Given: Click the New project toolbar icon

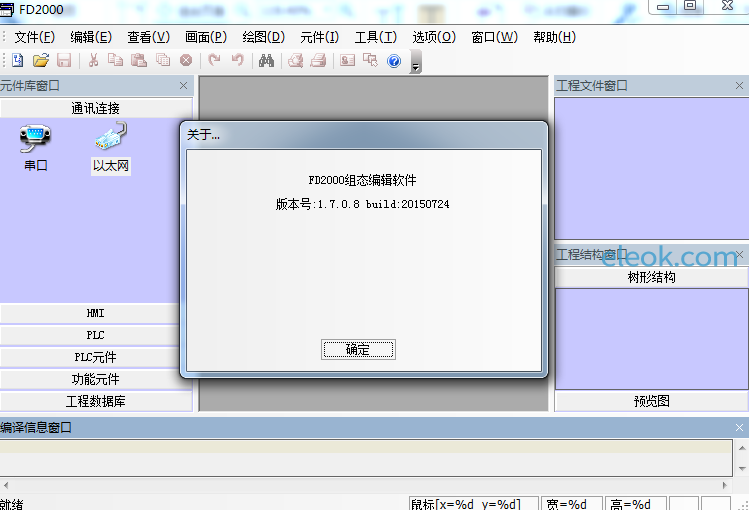Looking at the screenshot, I should point(17,61).
